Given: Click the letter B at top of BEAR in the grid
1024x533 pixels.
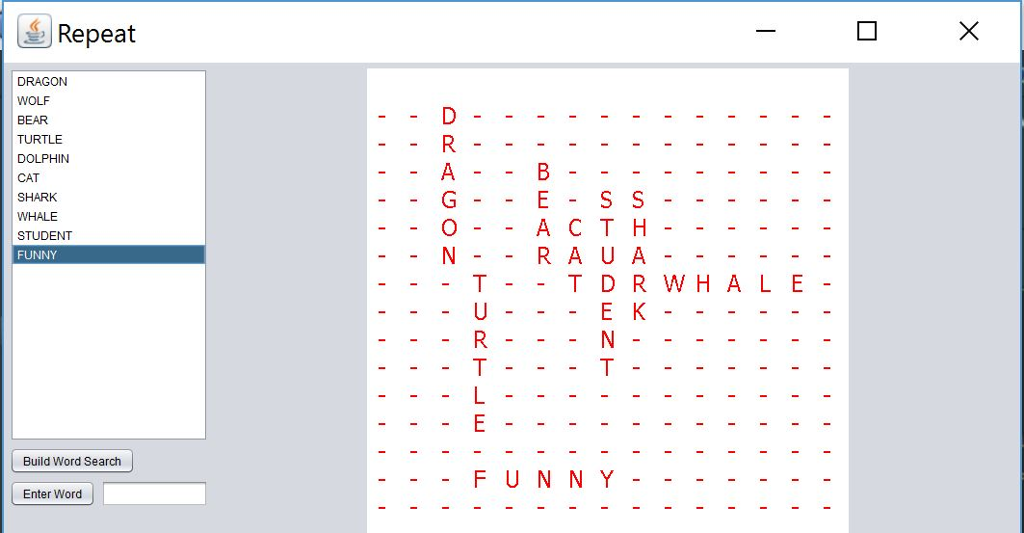Looking at the screenshot, I should [543, 172].
